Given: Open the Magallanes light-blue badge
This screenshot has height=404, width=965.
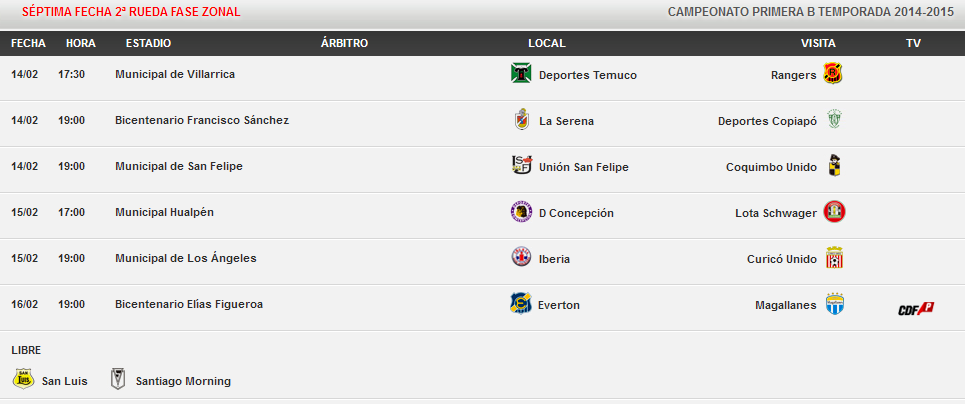Looking at the screenshot, I should 835,304.
